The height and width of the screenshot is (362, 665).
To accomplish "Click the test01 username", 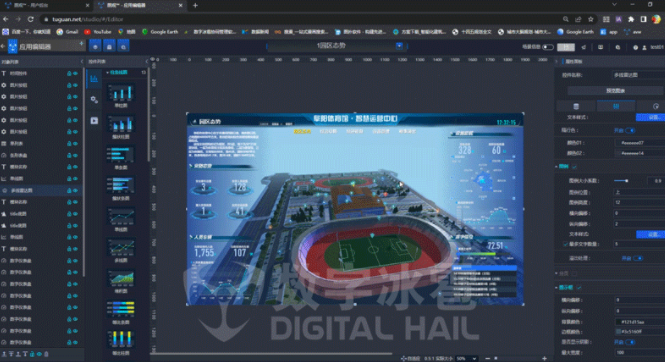I will click(657, 47).
